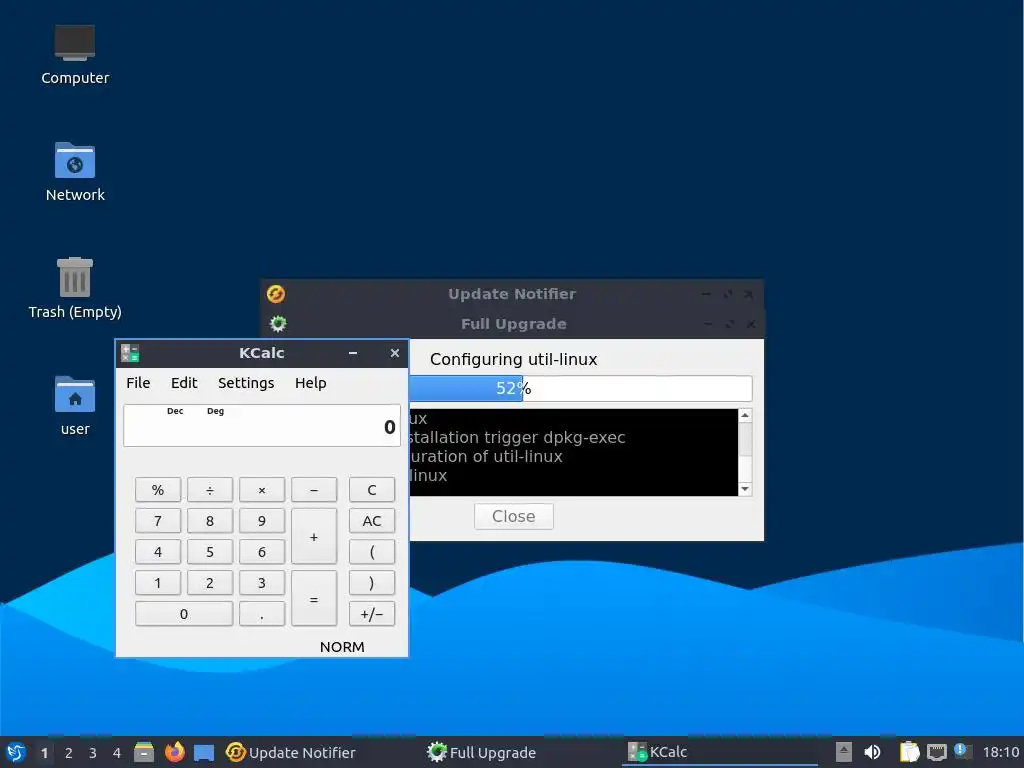
Task: Click the decimal point key in KCalc
Action: click(261, 614)
